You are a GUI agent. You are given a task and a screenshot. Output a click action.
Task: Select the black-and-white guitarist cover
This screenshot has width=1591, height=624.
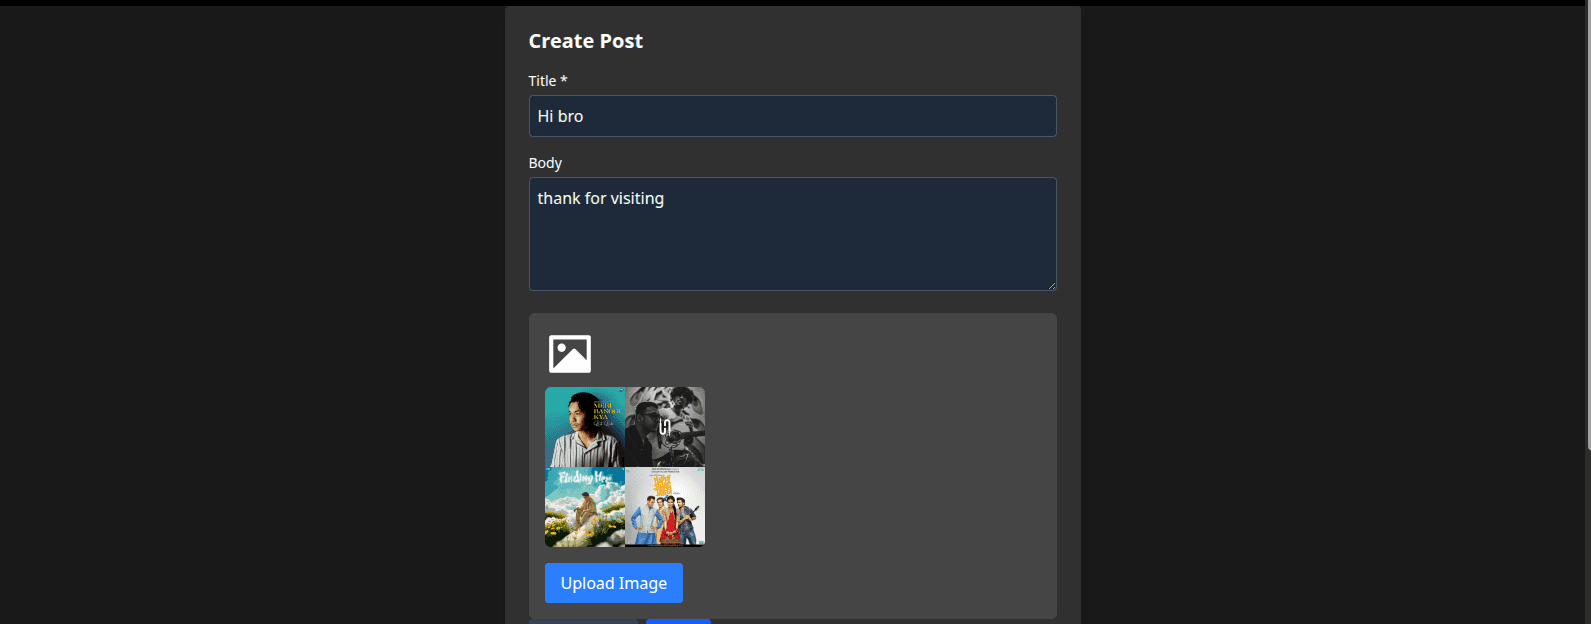pos(665,427)
